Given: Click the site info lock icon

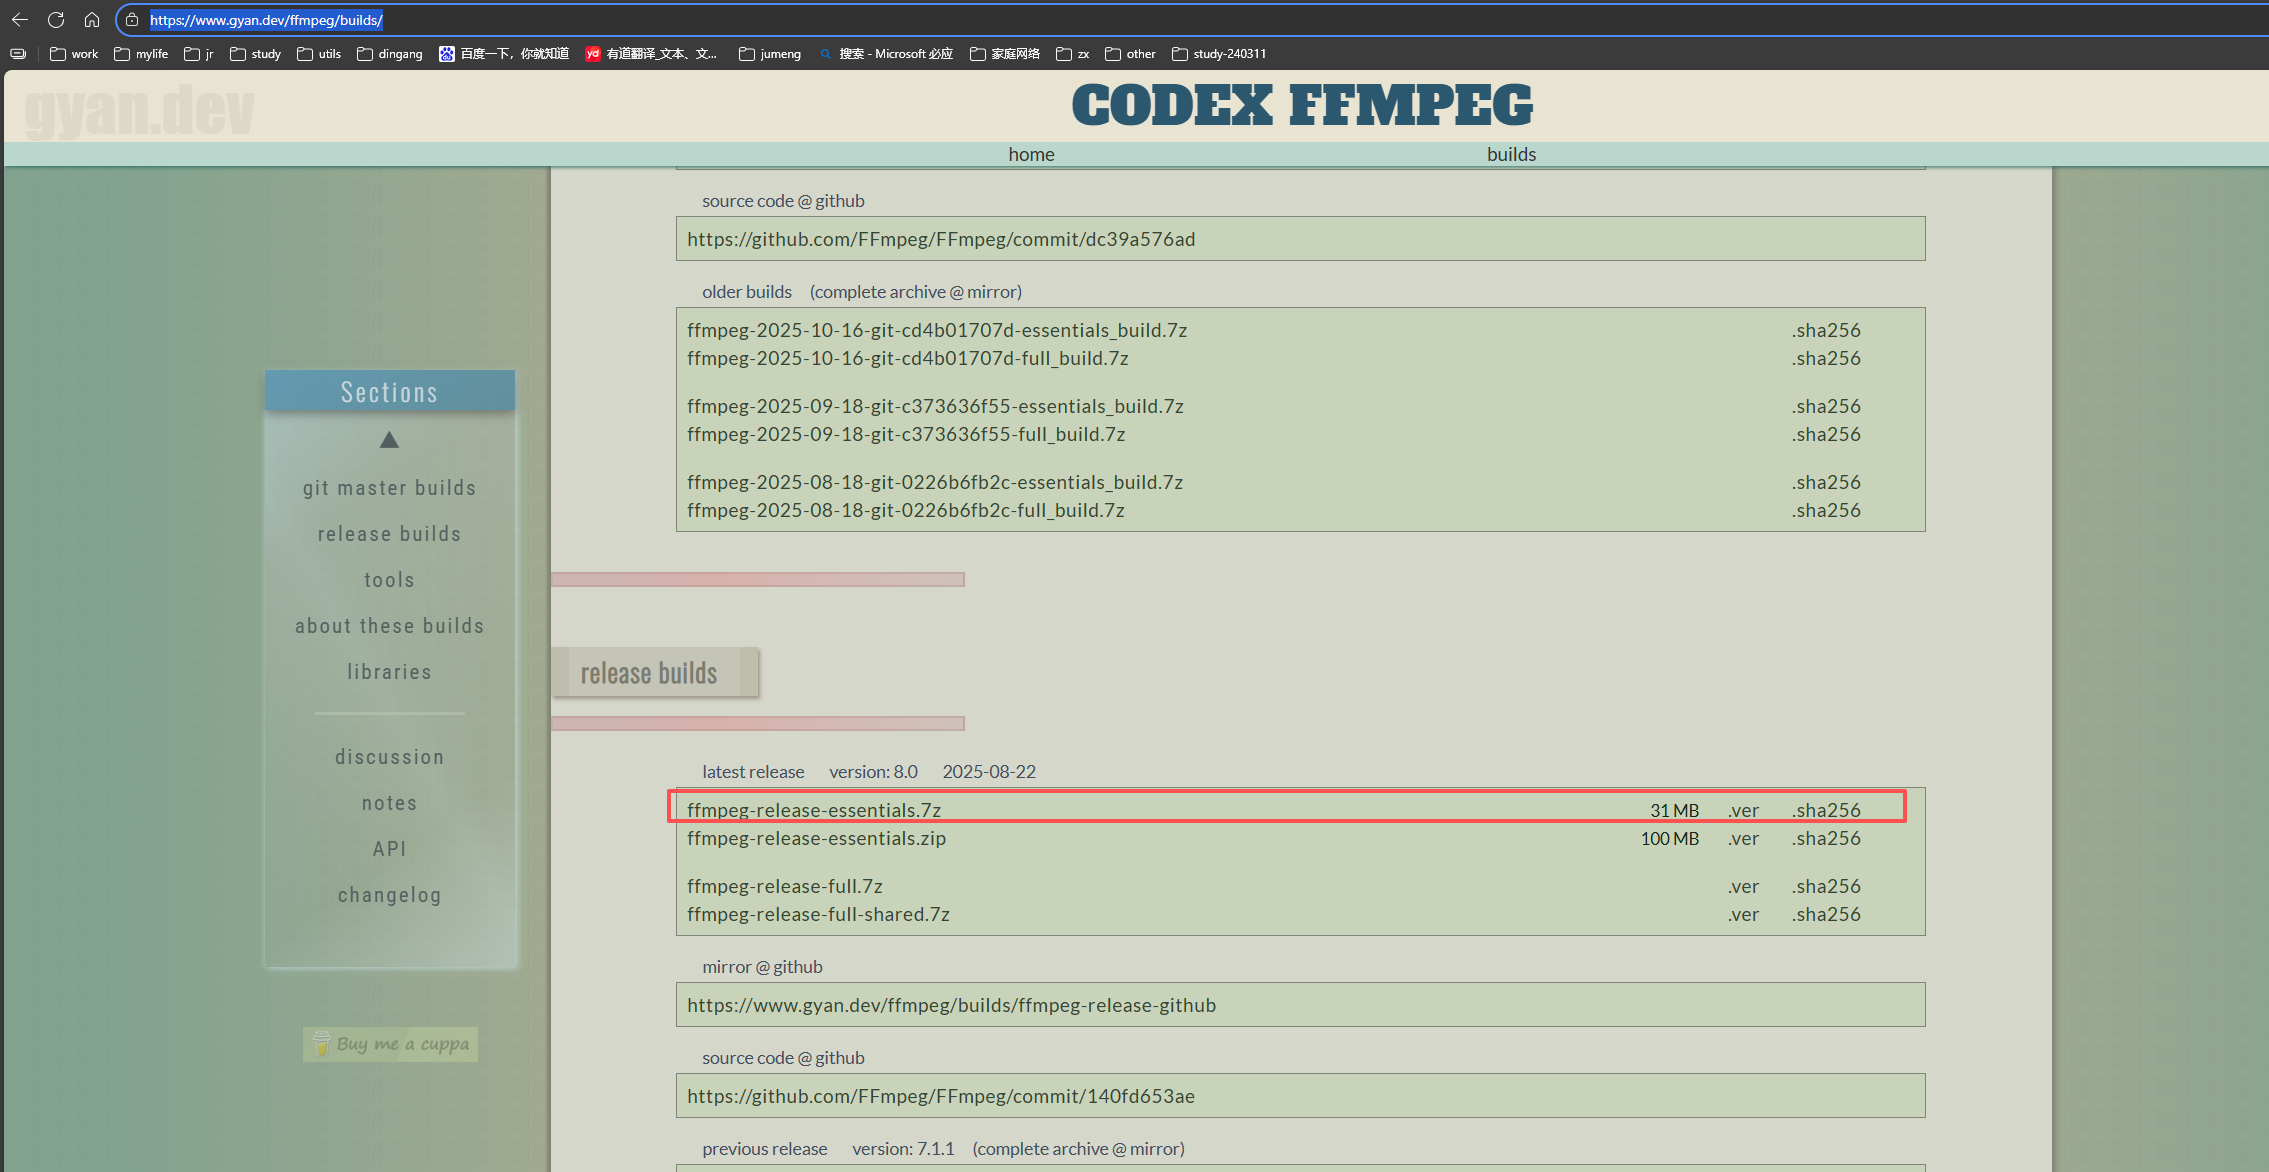Looking at the screenshot, I should pyautogui.click(x=132, y=20).
